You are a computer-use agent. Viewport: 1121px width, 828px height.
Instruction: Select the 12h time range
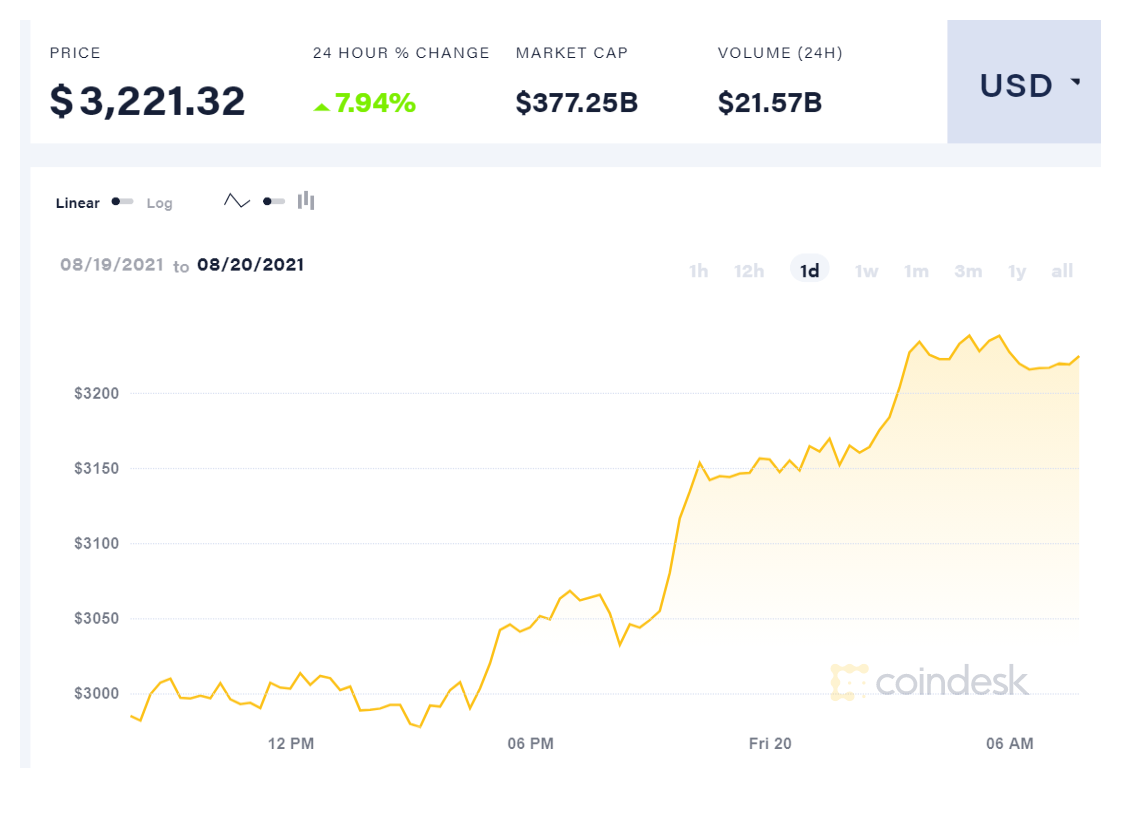click(749, 271)
